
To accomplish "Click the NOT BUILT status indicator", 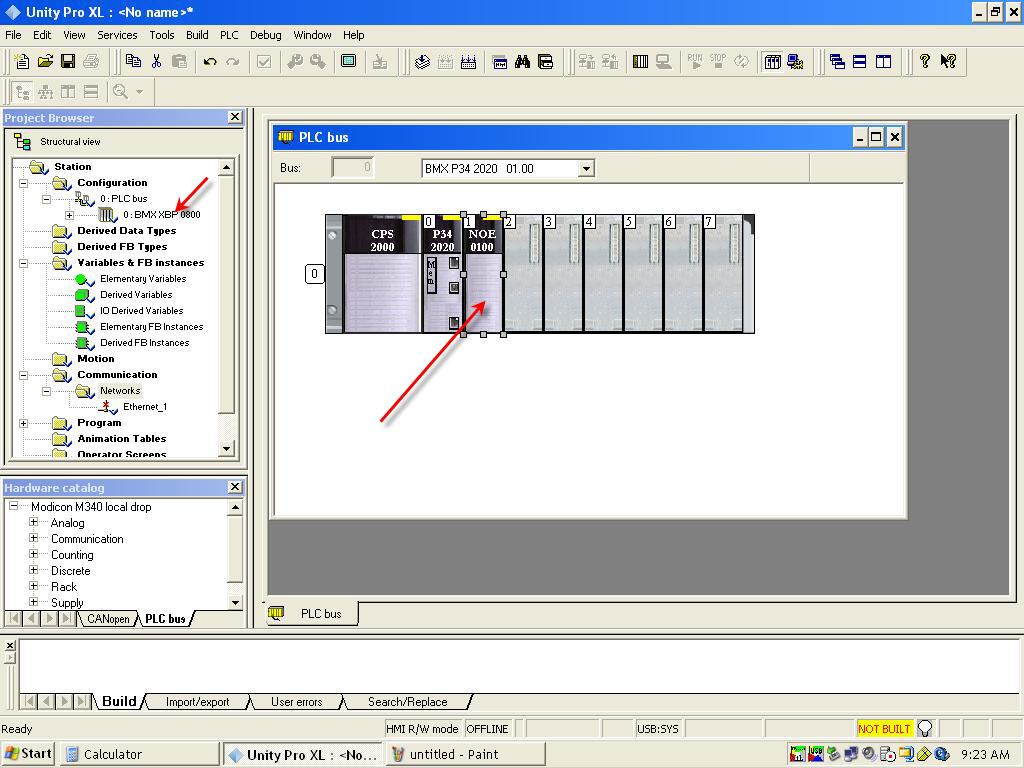I will tap(884, 729).
